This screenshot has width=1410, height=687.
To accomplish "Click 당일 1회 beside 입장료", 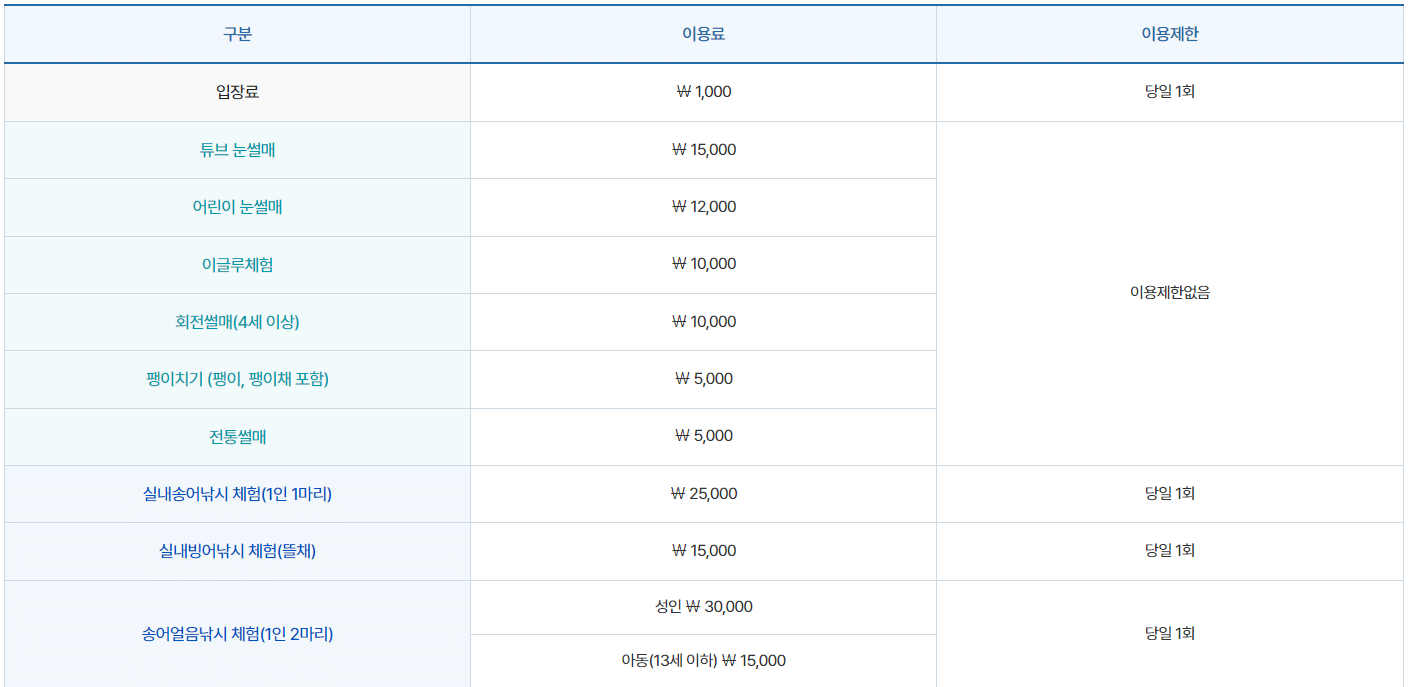I will (1170, 91).
